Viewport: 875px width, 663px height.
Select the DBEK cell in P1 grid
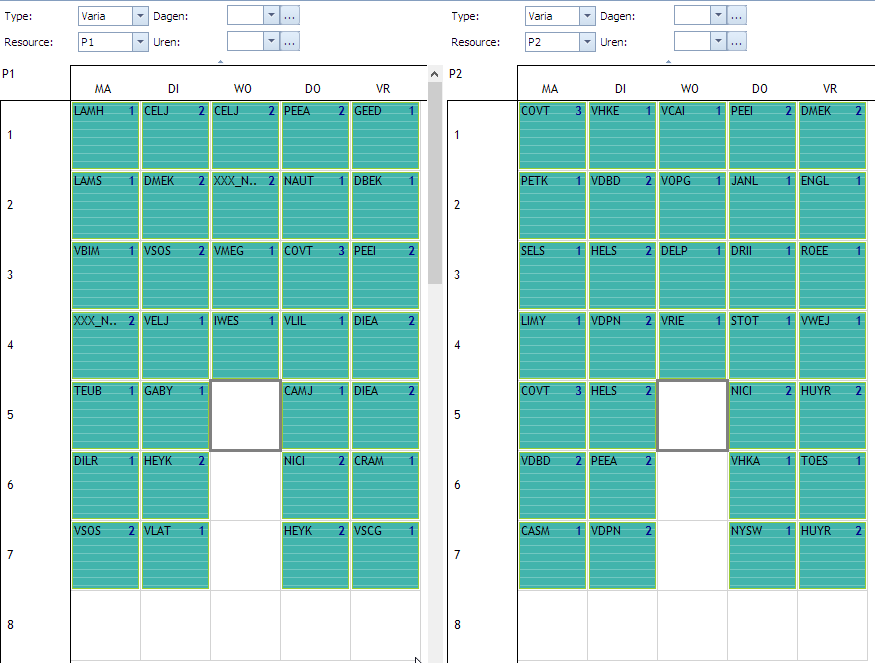tap(386, 205)
